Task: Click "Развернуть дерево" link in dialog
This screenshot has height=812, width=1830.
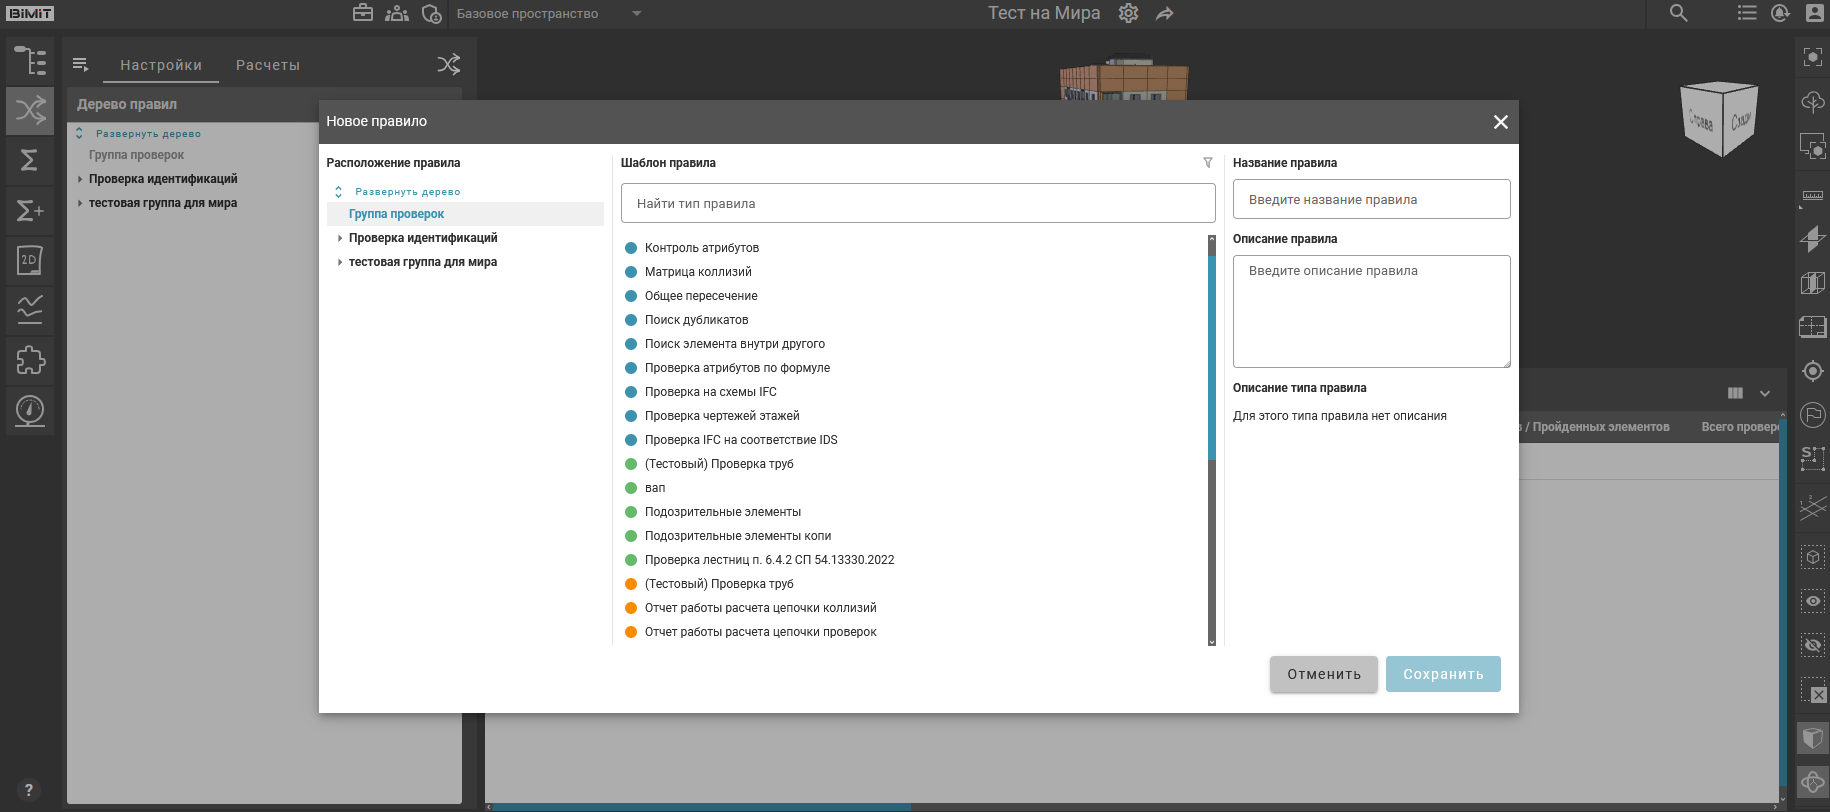Action: [x=407, y=192]
